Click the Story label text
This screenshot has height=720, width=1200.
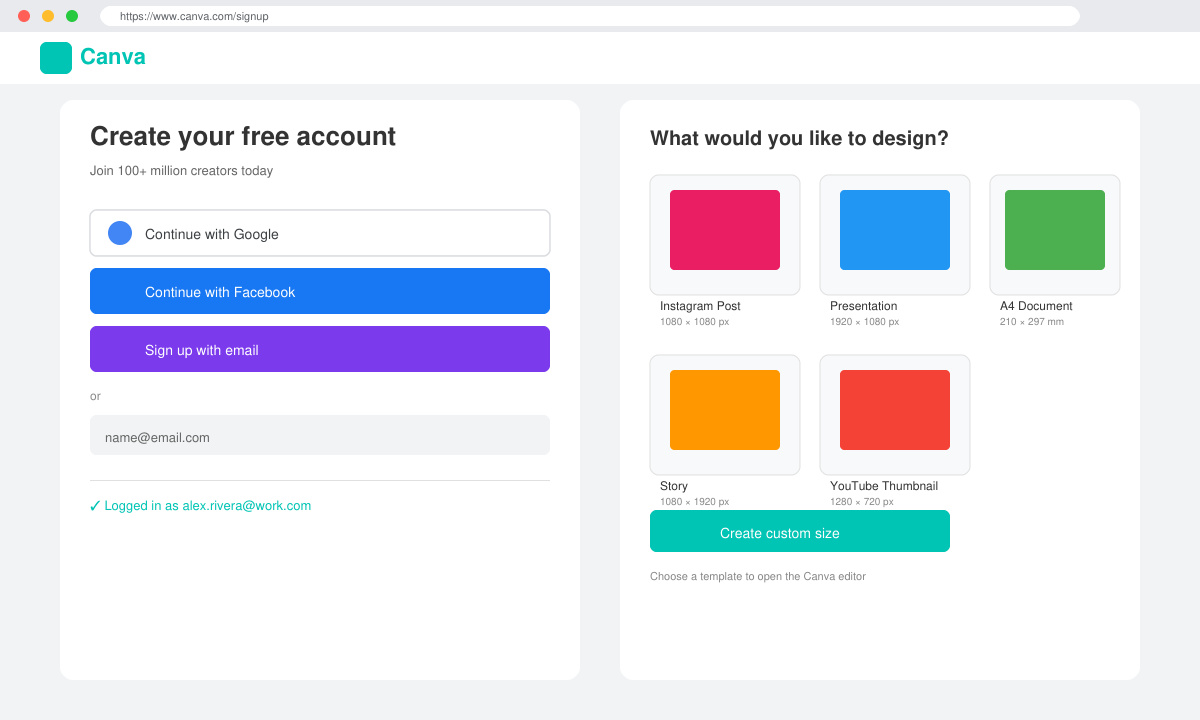pos(674,486)
